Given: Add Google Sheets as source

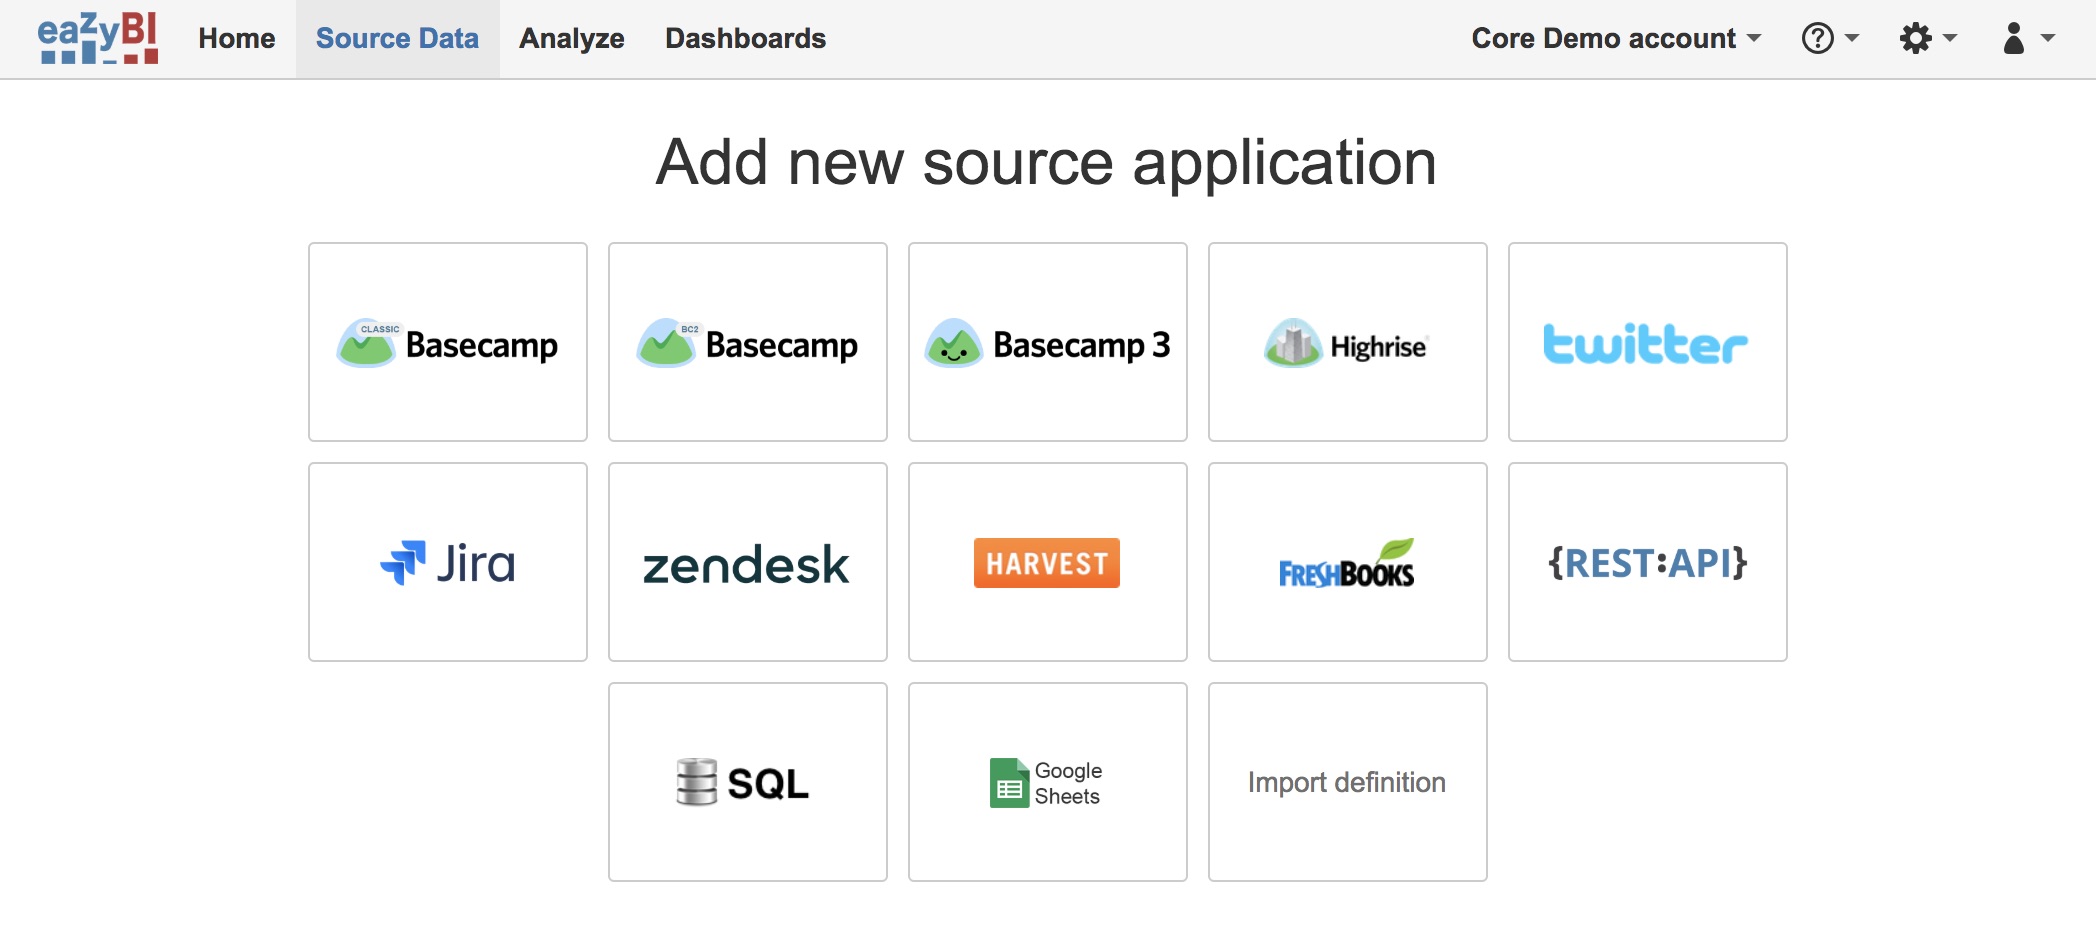Looking at the screenshot, I should pos(1048,782).
